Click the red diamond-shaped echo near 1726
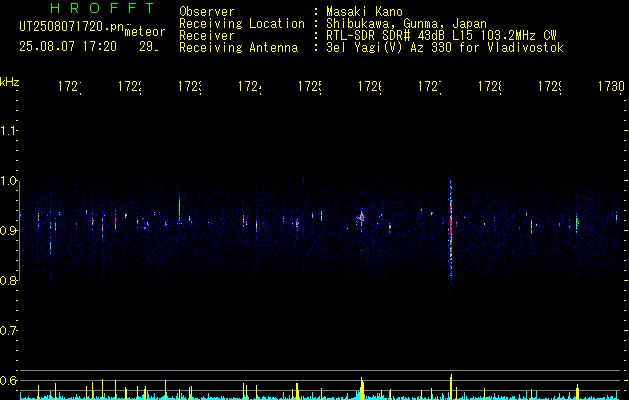This screenshot has height=400, width=629. (362, 217)
